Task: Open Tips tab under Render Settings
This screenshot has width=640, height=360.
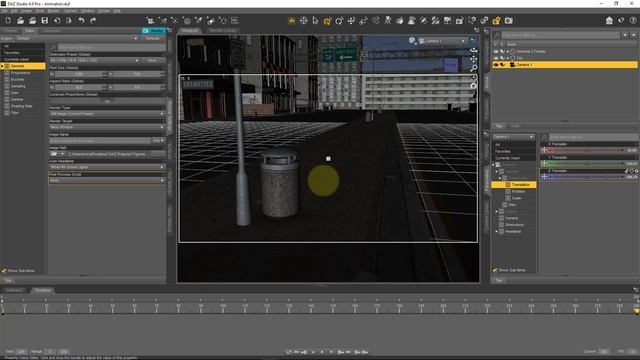Action: coord(8,280)
